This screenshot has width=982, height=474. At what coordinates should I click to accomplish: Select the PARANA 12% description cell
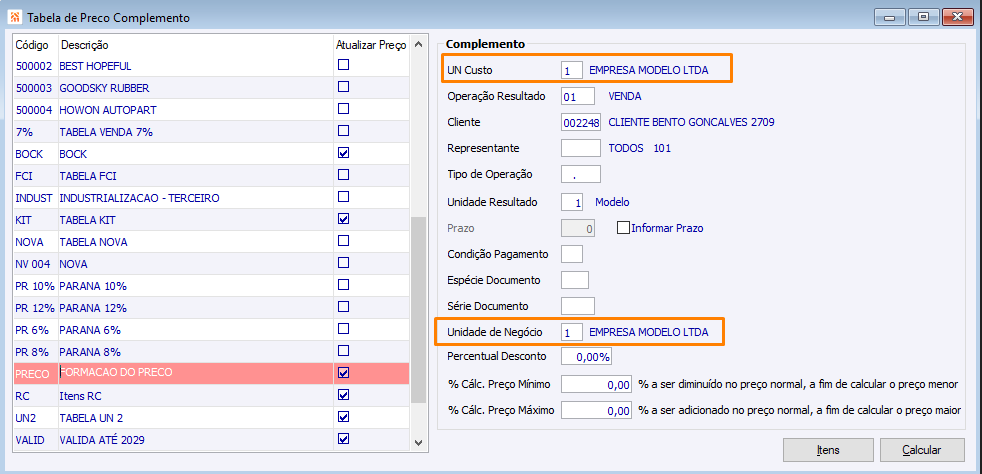coord(196,308)
